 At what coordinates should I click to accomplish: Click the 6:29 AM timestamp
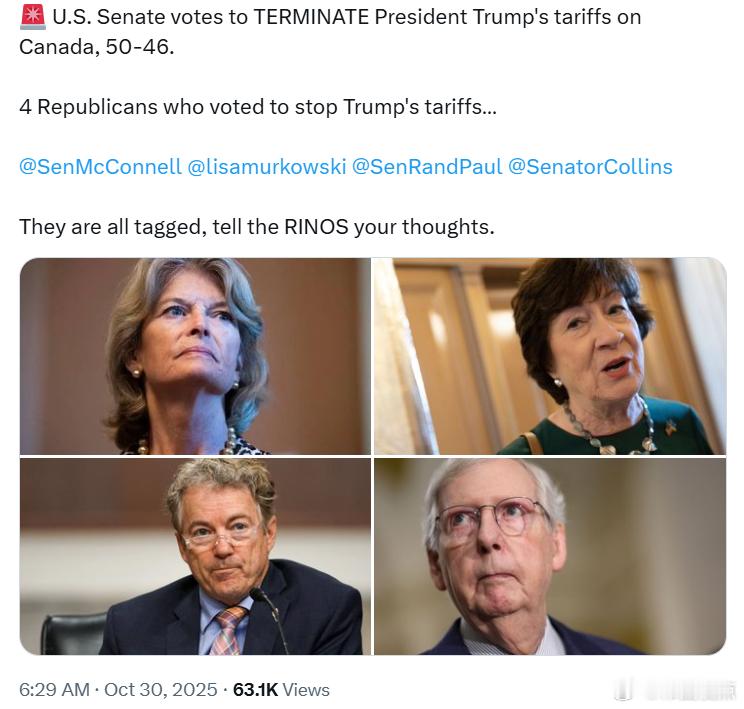coord(55,690)
